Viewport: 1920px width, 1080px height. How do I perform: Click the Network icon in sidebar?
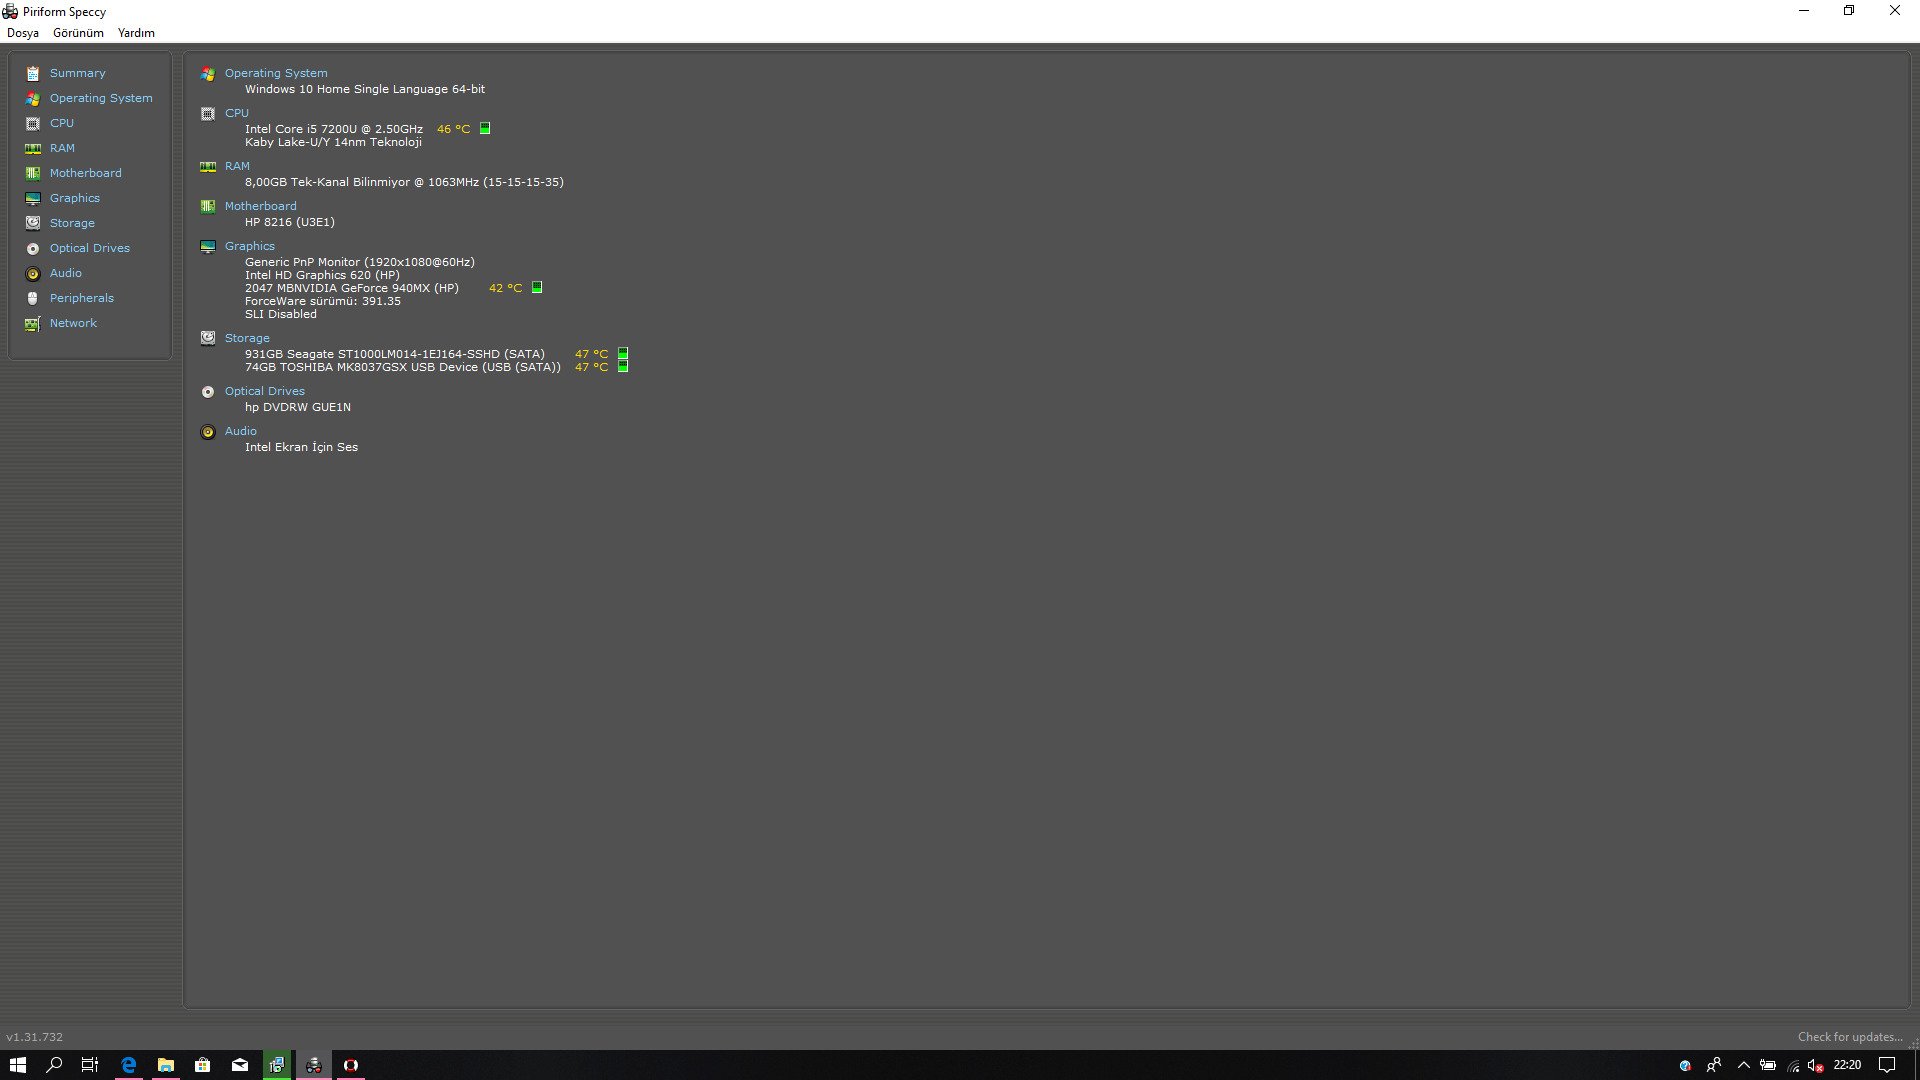[x=33, y=324]
